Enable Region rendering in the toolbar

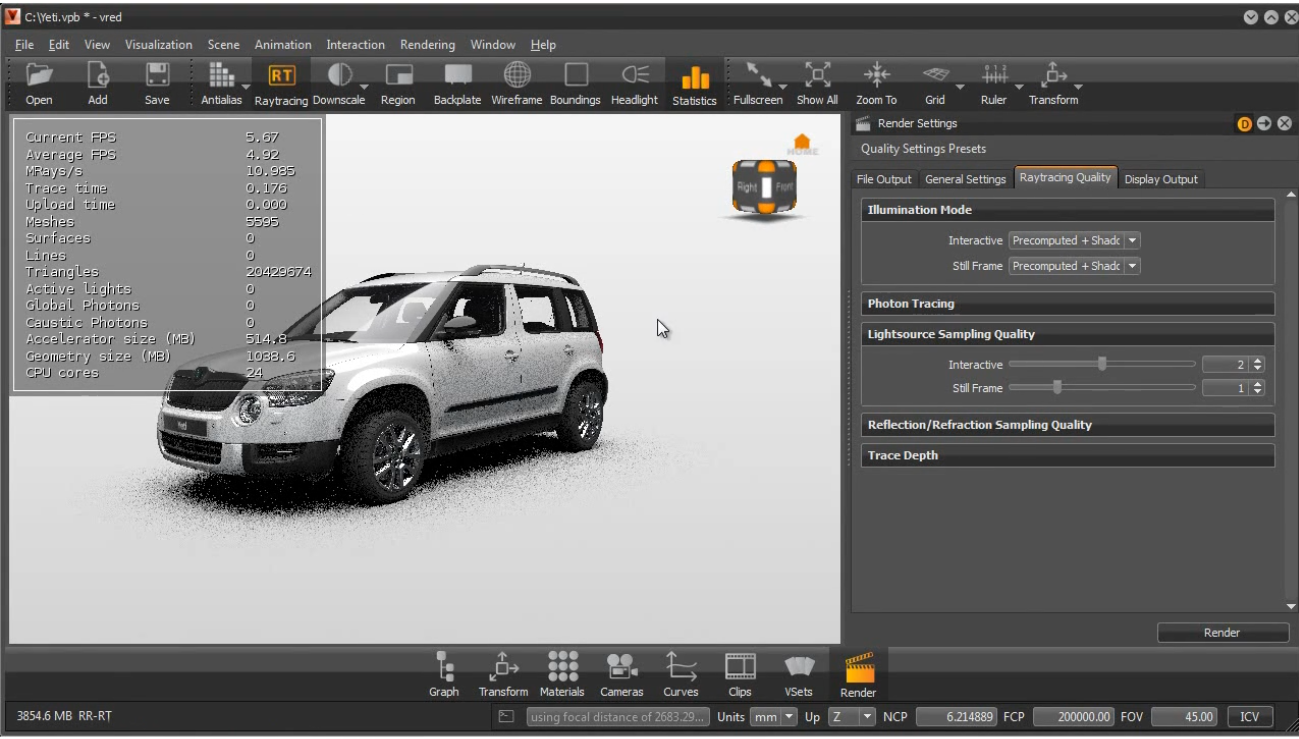pyautogui.click(x=398, y=83)
